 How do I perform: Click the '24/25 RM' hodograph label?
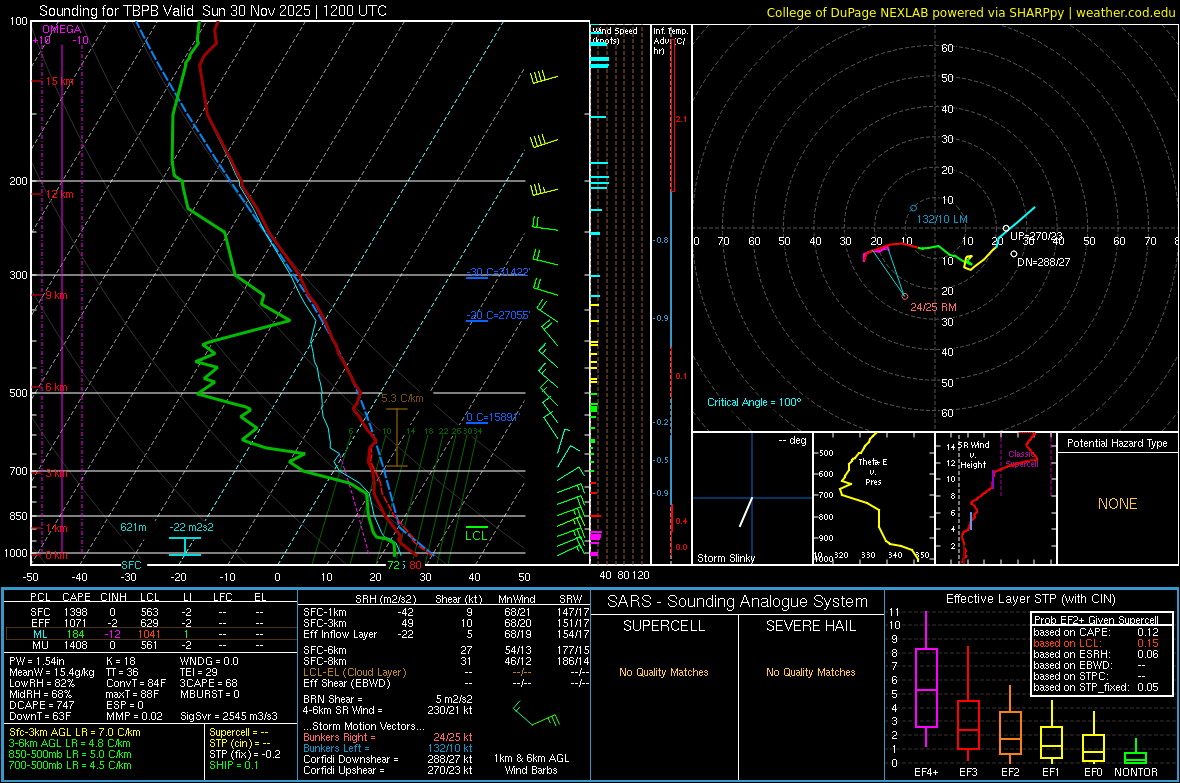coord(933,307)
